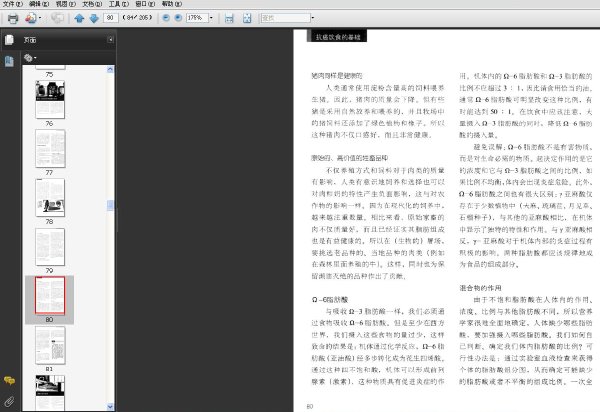Open the Attachments paperclip panel icon
The width and height of the screenshot is (600, 412).
click(x=9, y=401)
